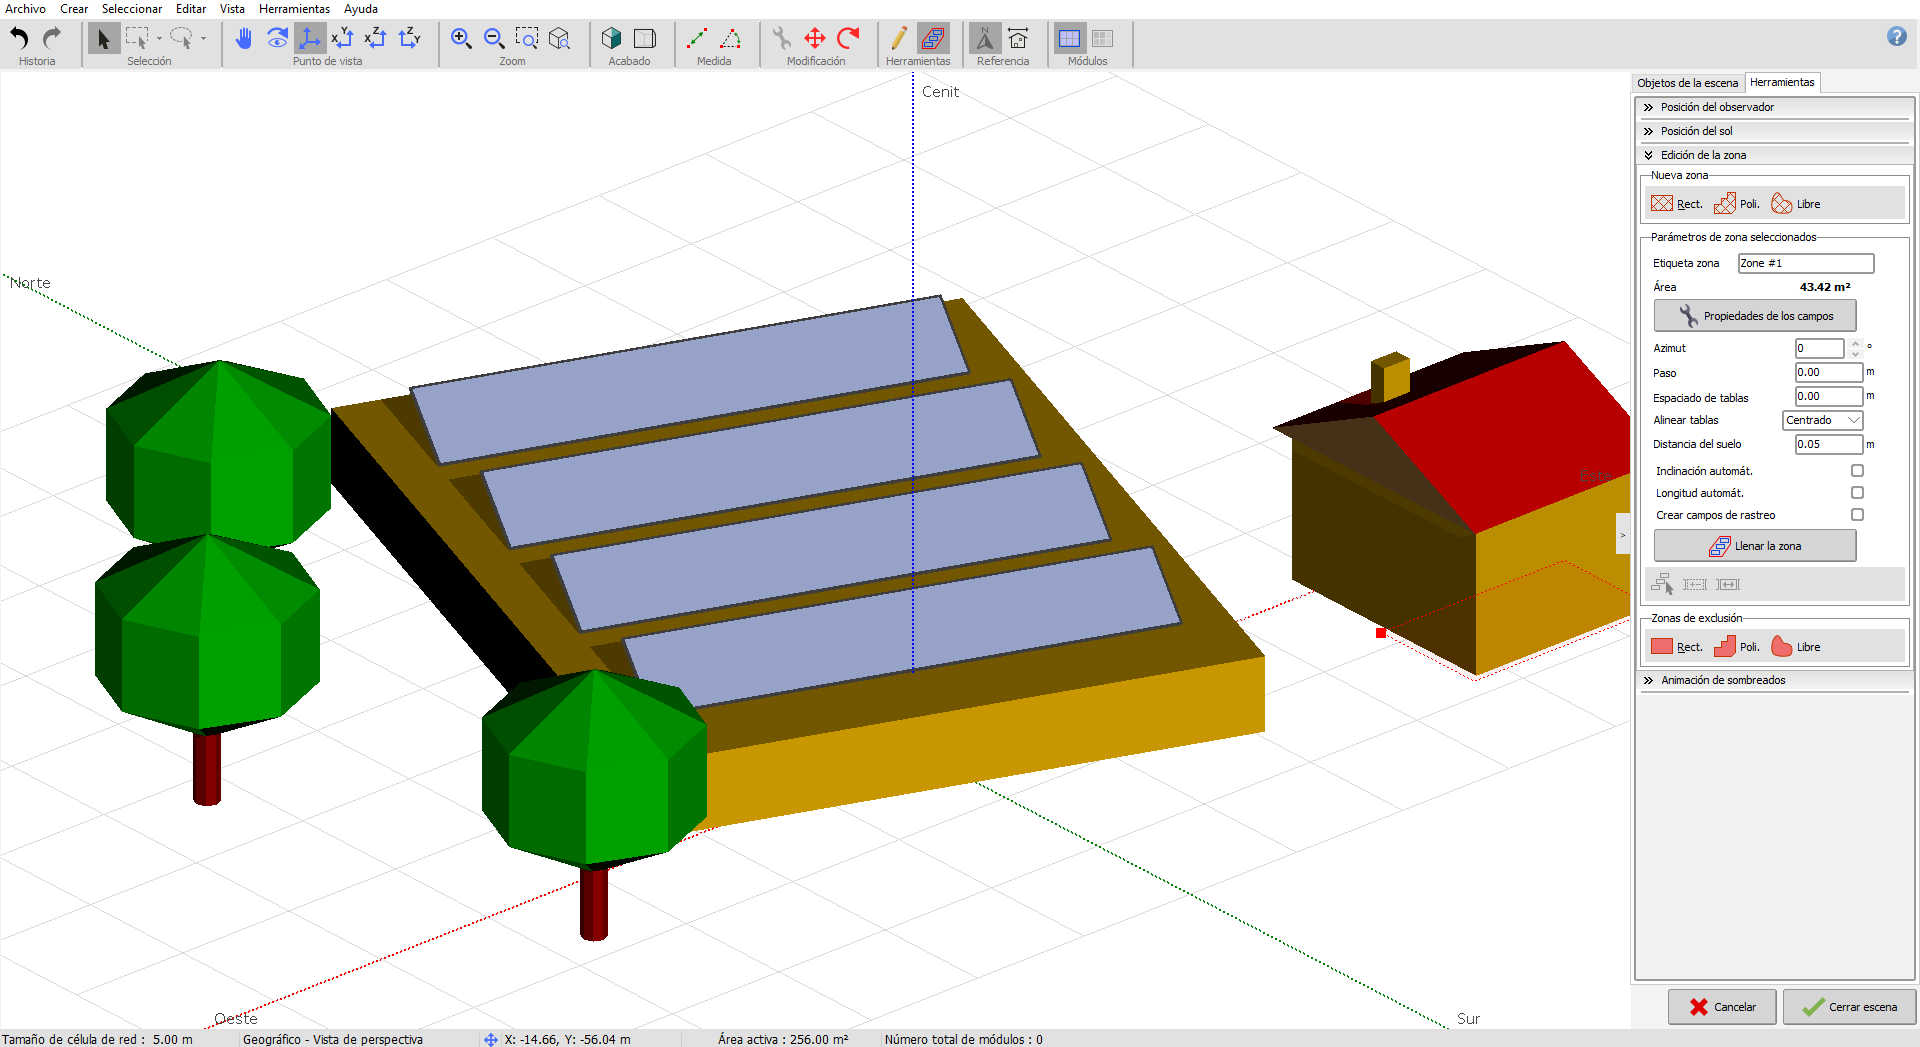1920x1047 pixels.
Task: Create new polygonal zone (Poli.)
Action: (1737, 204)
